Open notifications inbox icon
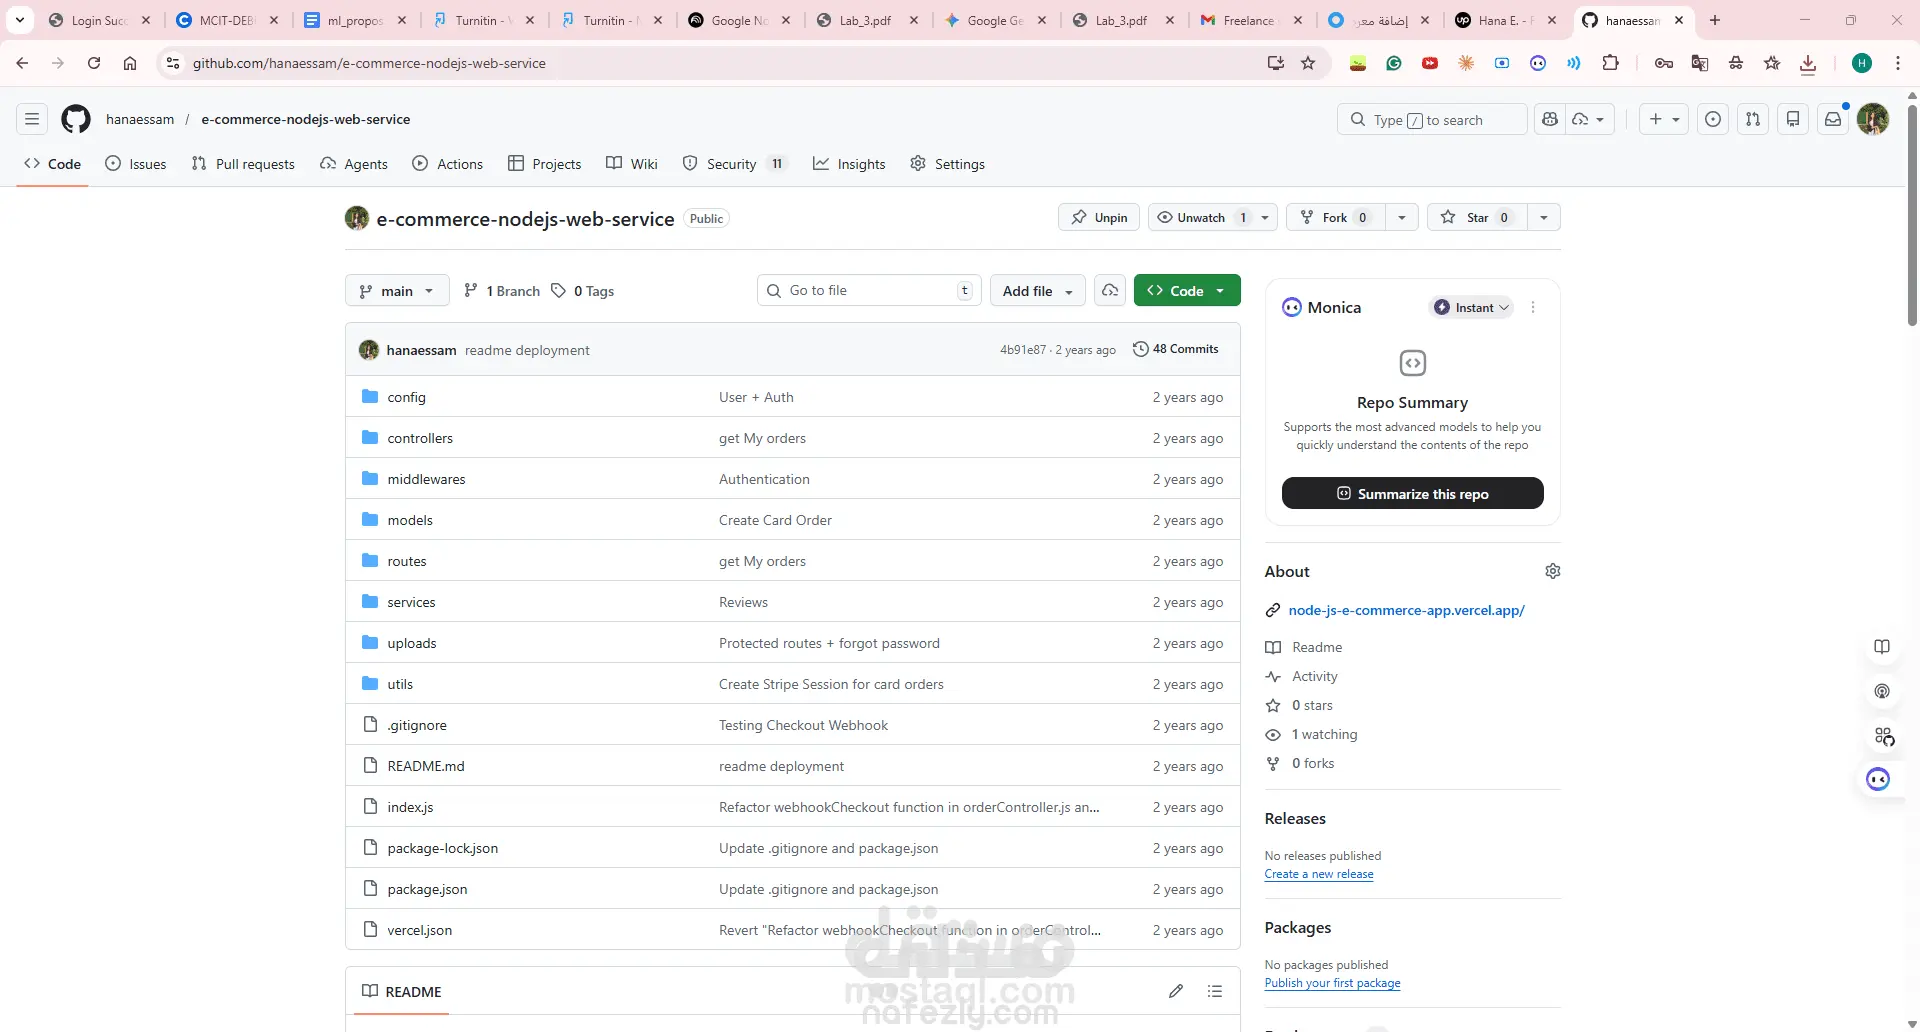 (x=1833, y=119)
